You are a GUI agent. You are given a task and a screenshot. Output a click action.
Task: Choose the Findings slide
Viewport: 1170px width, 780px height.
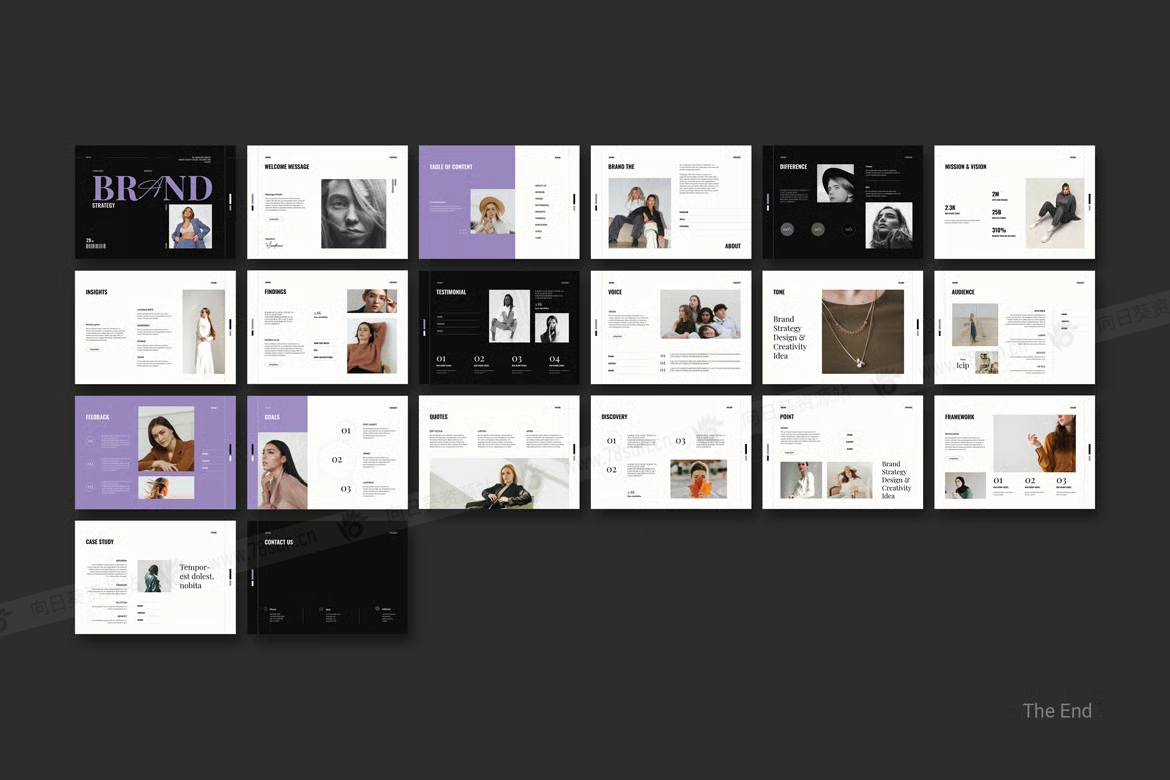327,327
